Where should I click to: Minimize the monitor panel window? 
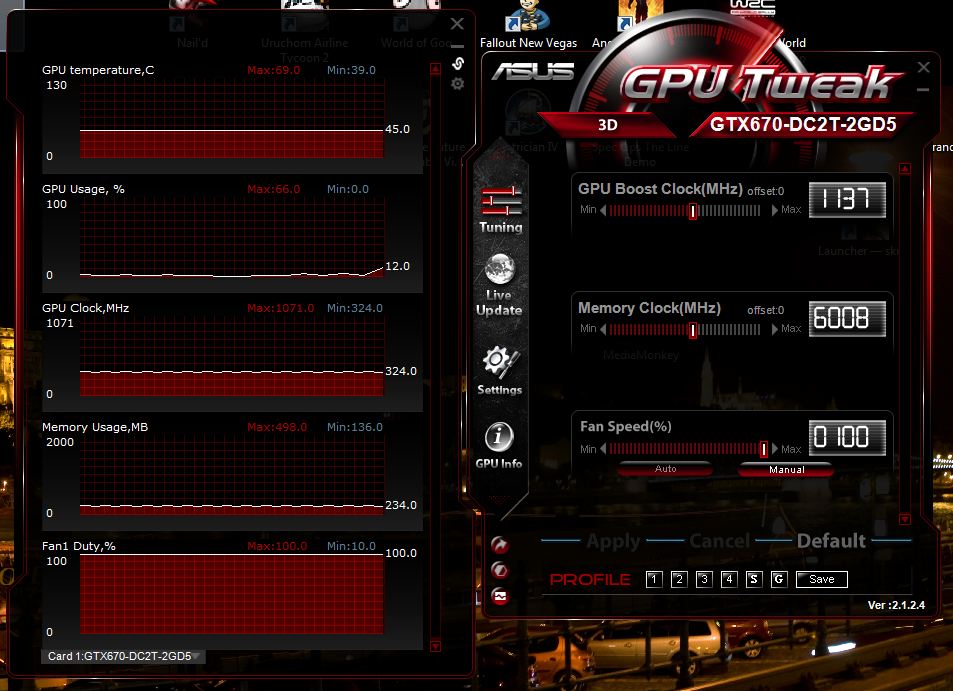point(457,46)
